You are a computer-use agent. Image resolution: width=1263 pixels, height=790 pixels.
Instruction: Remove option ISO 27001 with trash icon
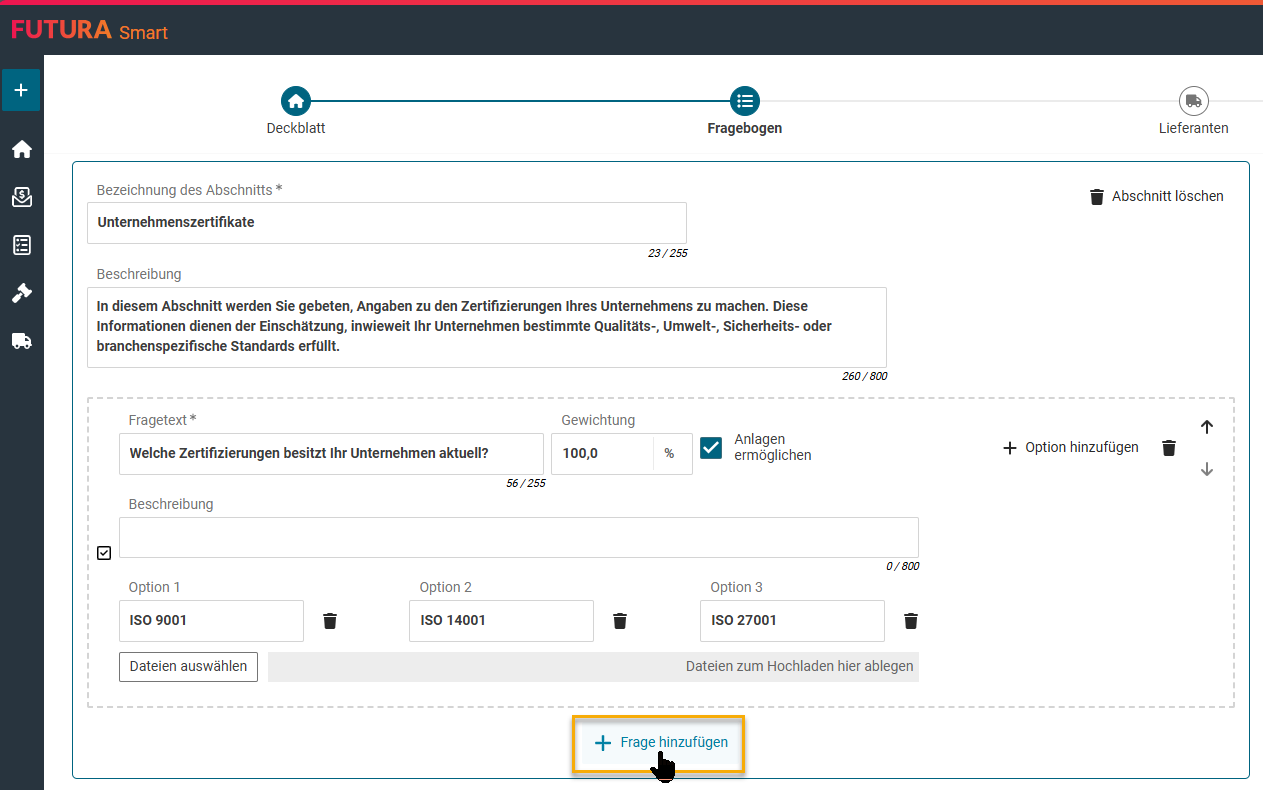911,621
